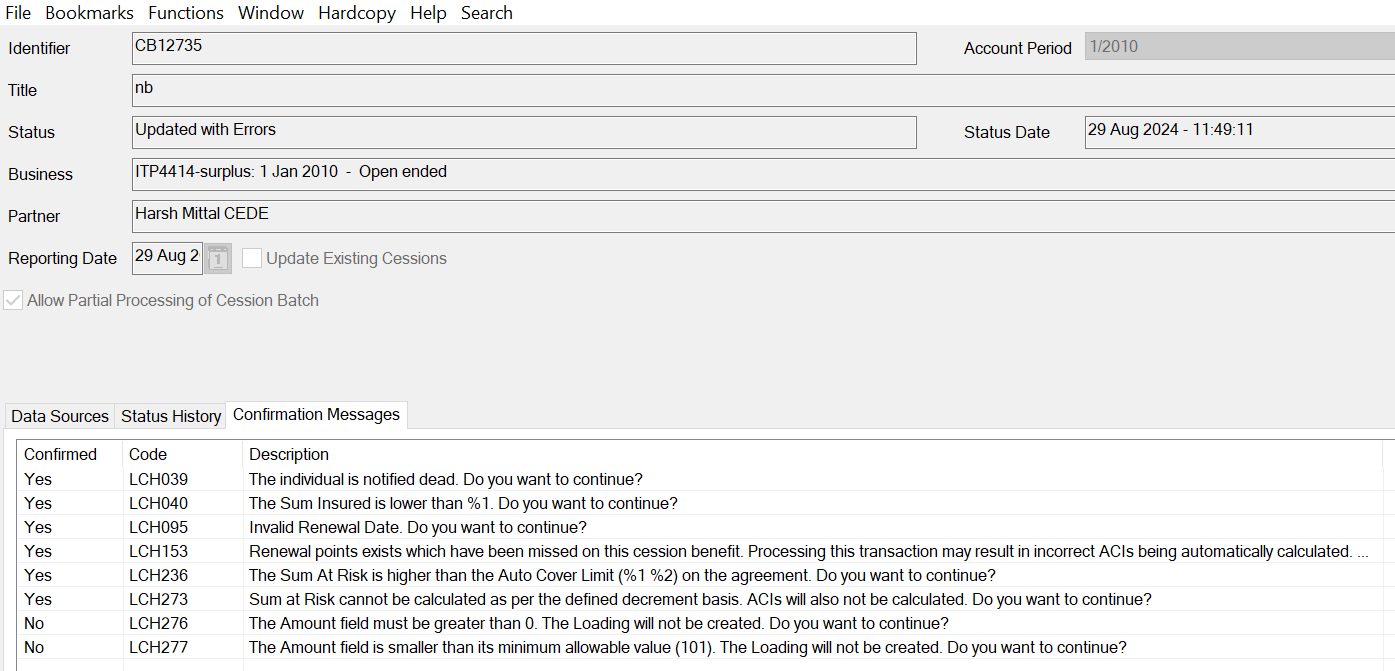Open the Window menu
The height and width of the screenshot is (671, 1395).
click(x=271, y=13)
